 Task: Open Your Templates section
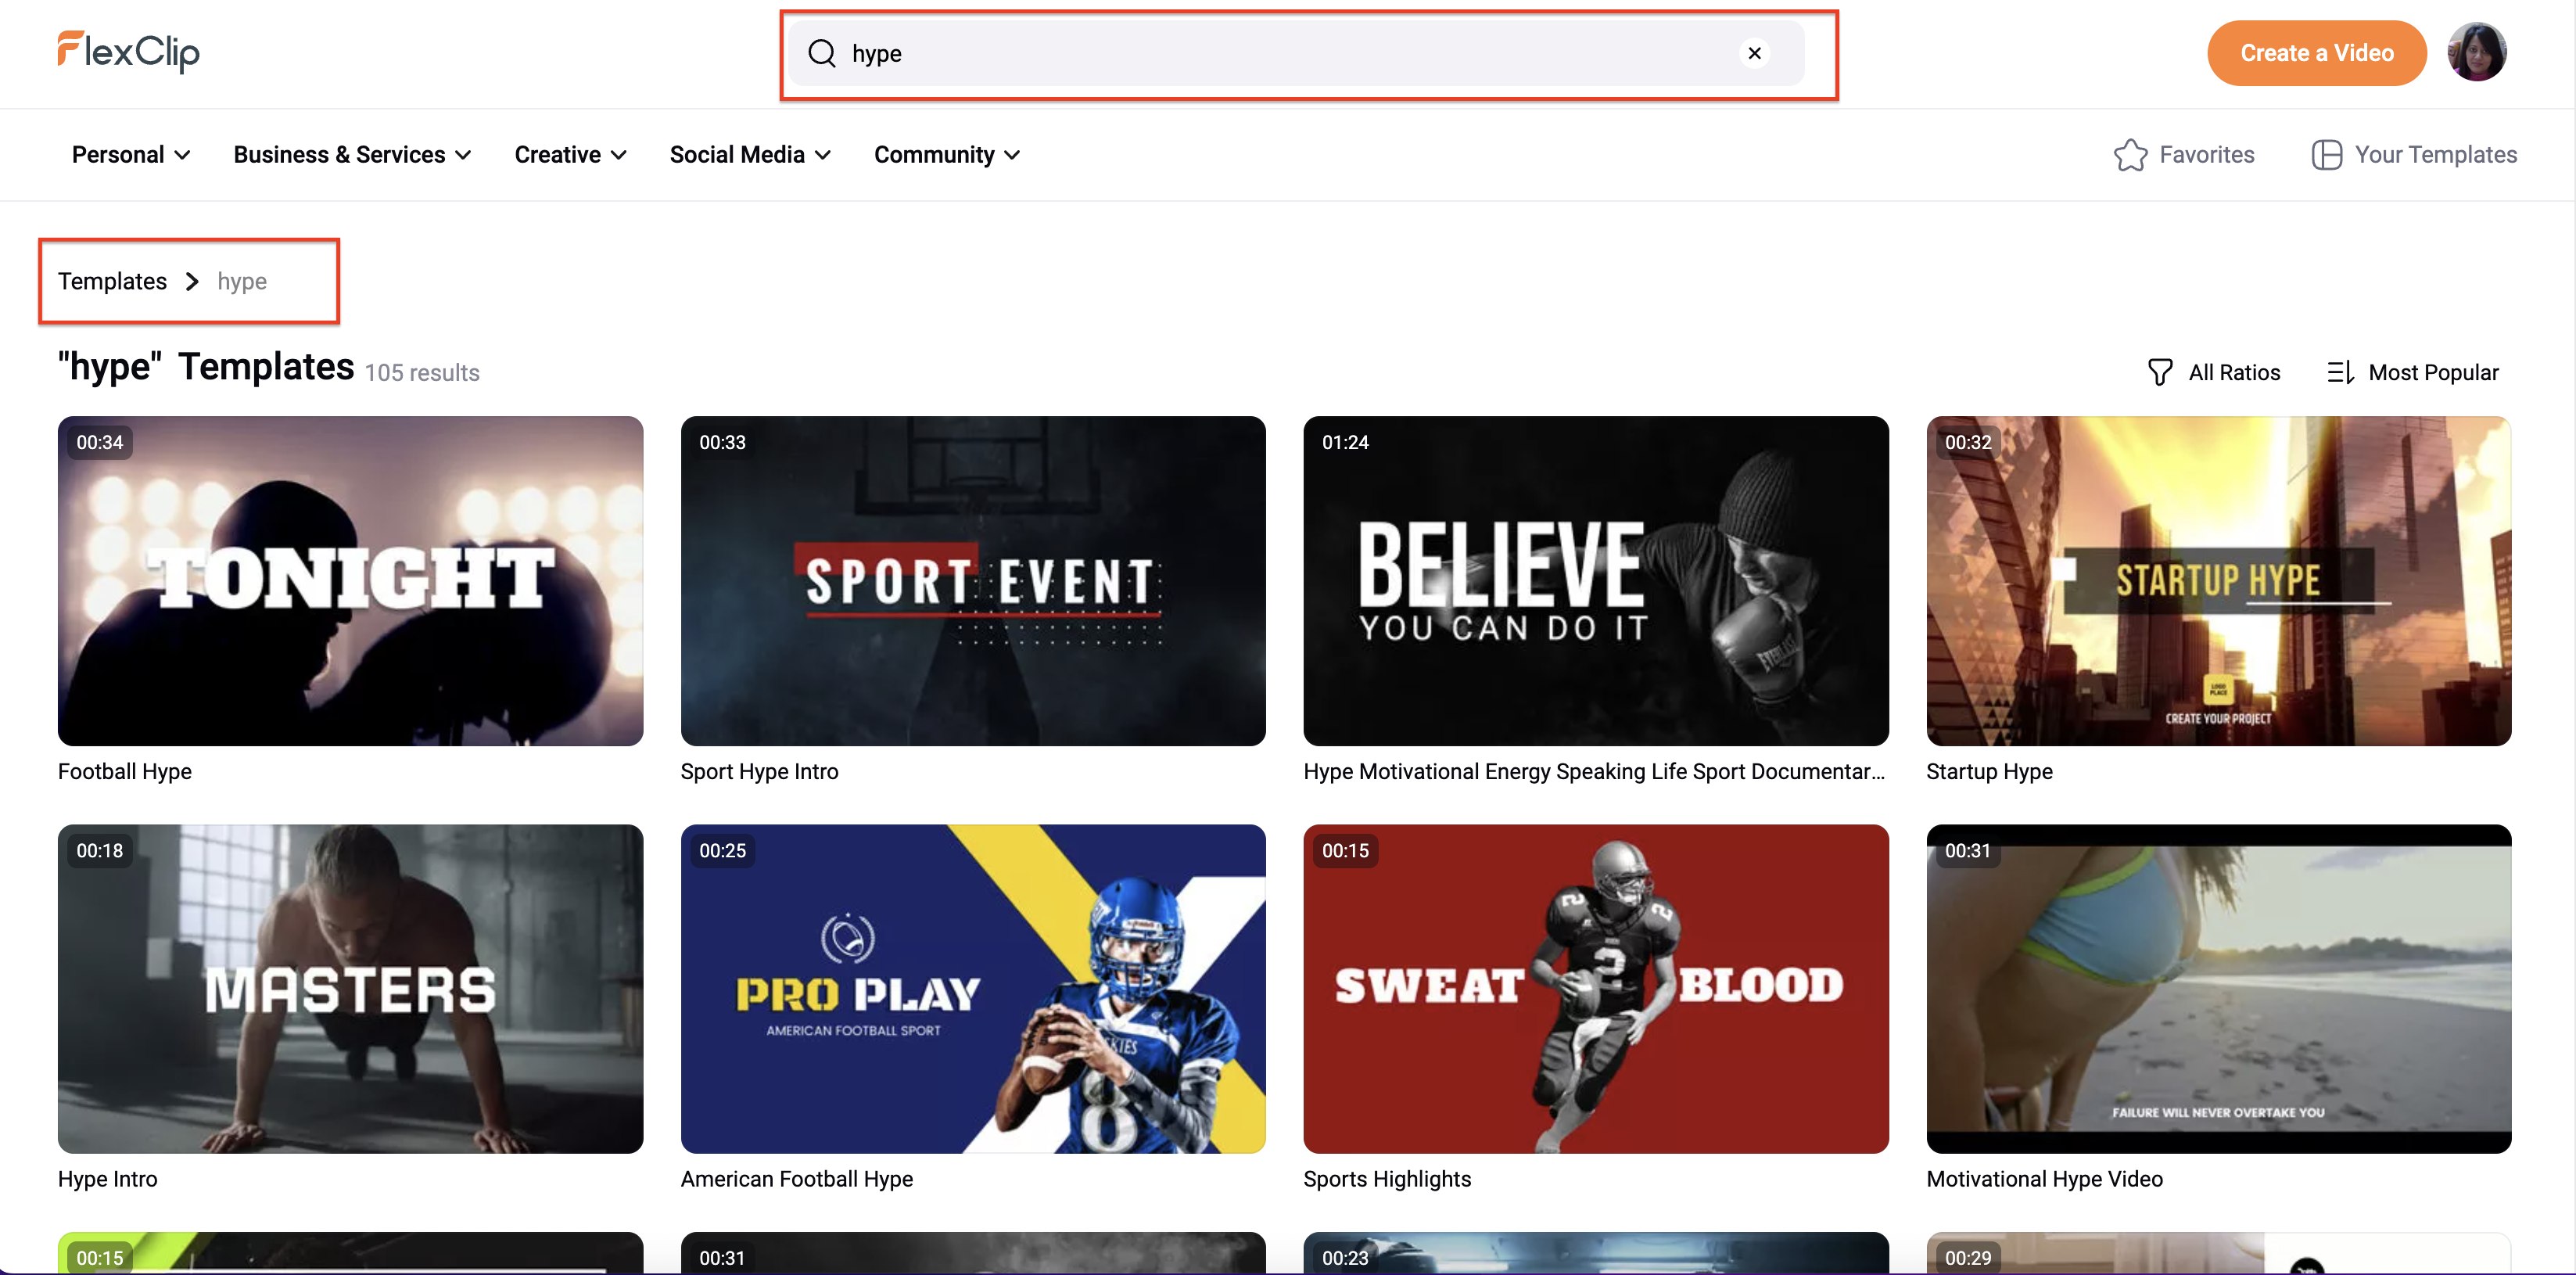tap(2413, 154)
